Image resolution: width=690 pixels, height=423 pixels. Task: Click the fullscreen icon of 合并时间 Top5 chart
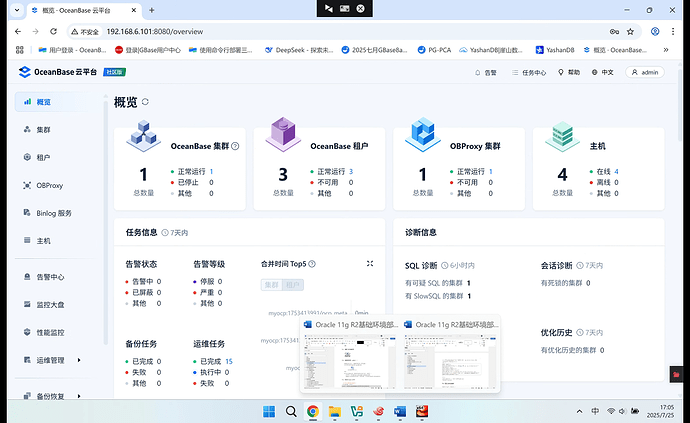[370, 264]
